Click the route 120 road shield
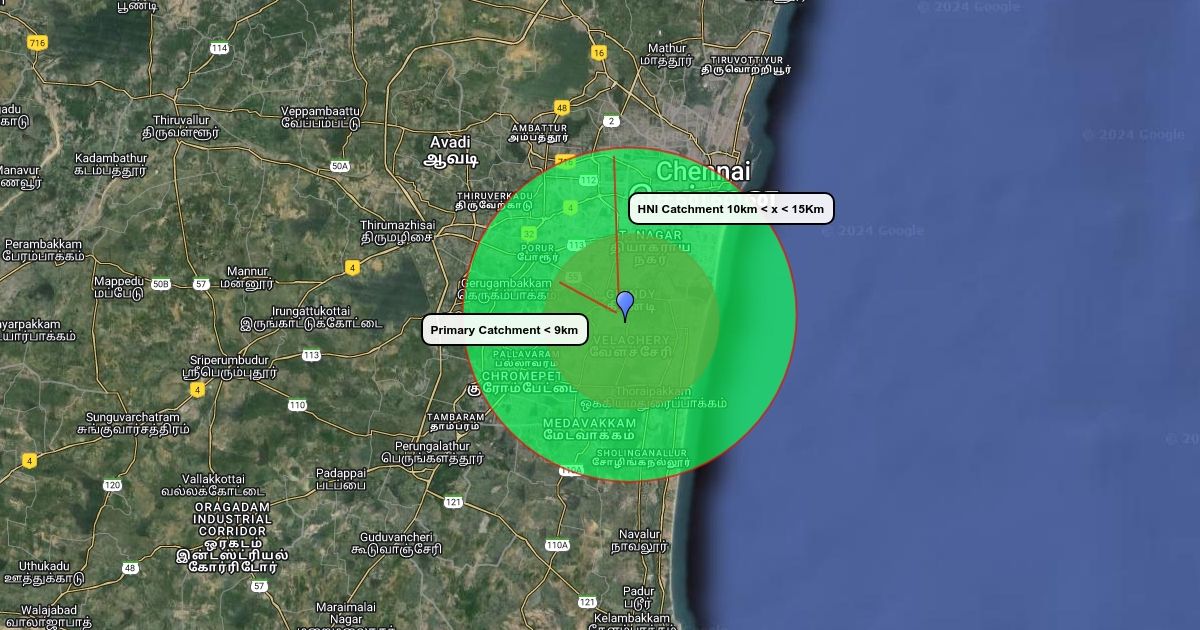 112,485
